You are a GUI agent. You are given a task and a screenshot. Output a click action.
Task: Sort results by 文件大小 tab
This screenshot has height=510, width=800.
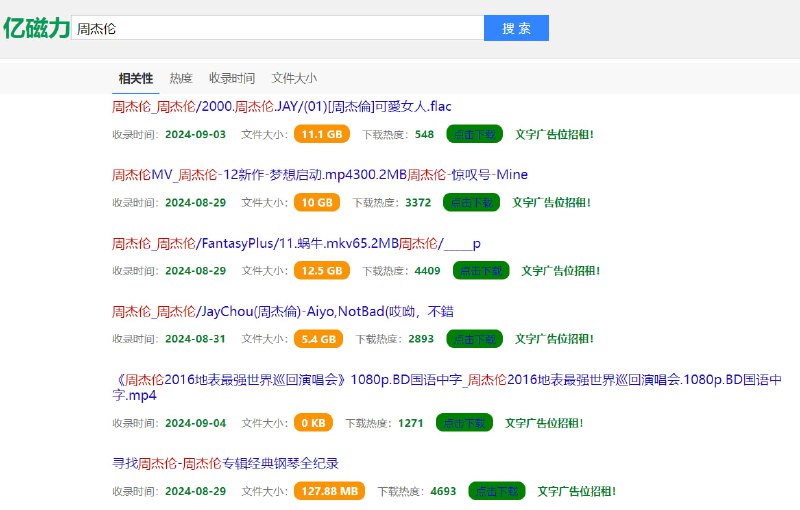[294, 78]
